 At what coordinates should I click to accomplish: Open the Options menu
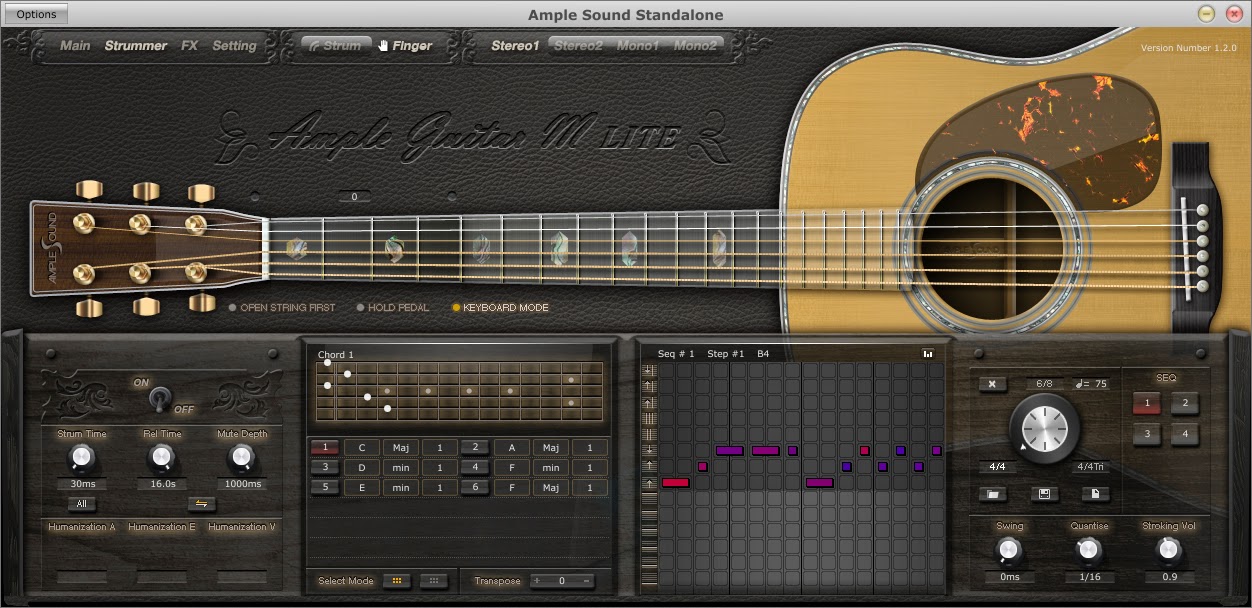(37, 14)
